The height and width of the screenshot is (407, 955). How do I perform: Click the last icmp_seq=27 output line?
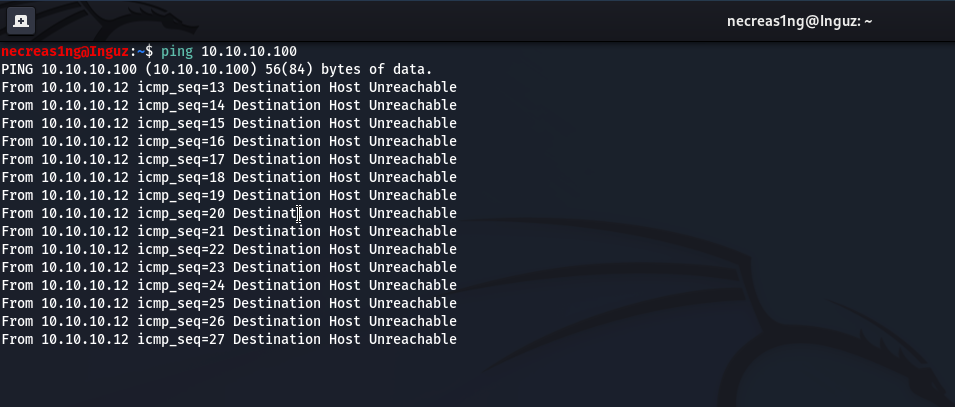[x=228, y=339]
